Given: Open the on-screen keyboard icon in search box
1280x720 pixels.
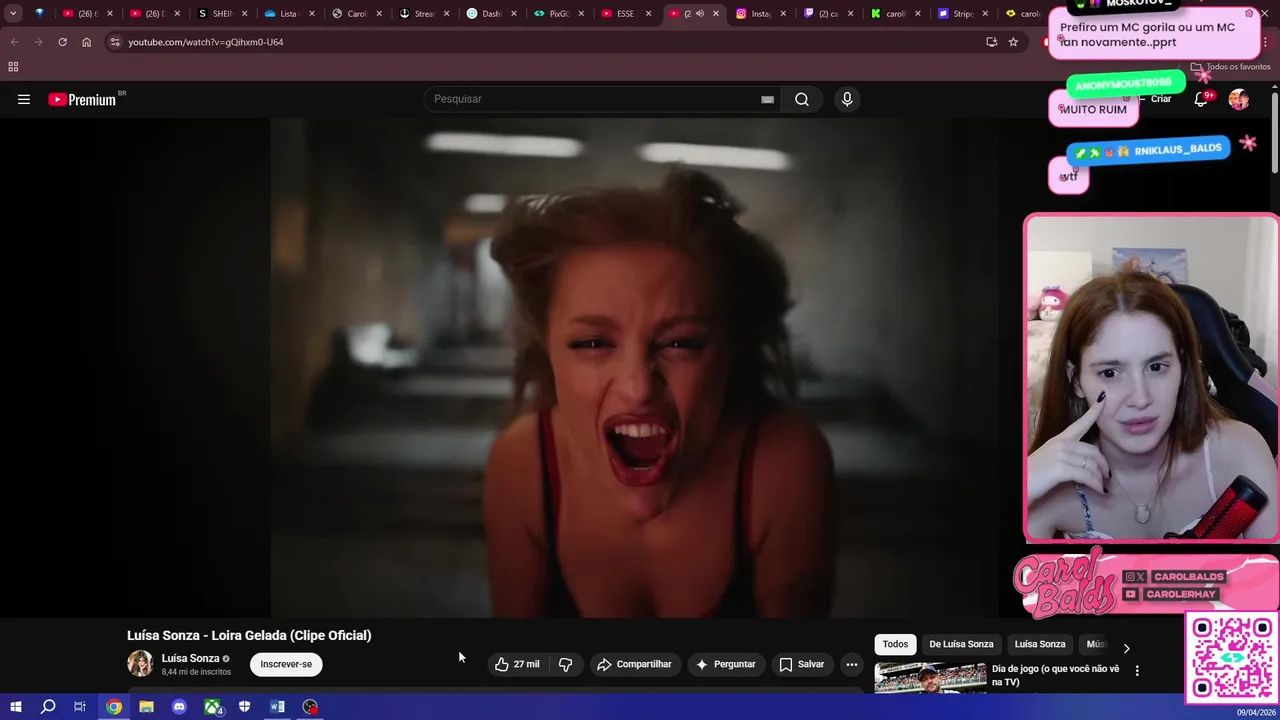Looking at the screenshot, I should coord(767,99).
